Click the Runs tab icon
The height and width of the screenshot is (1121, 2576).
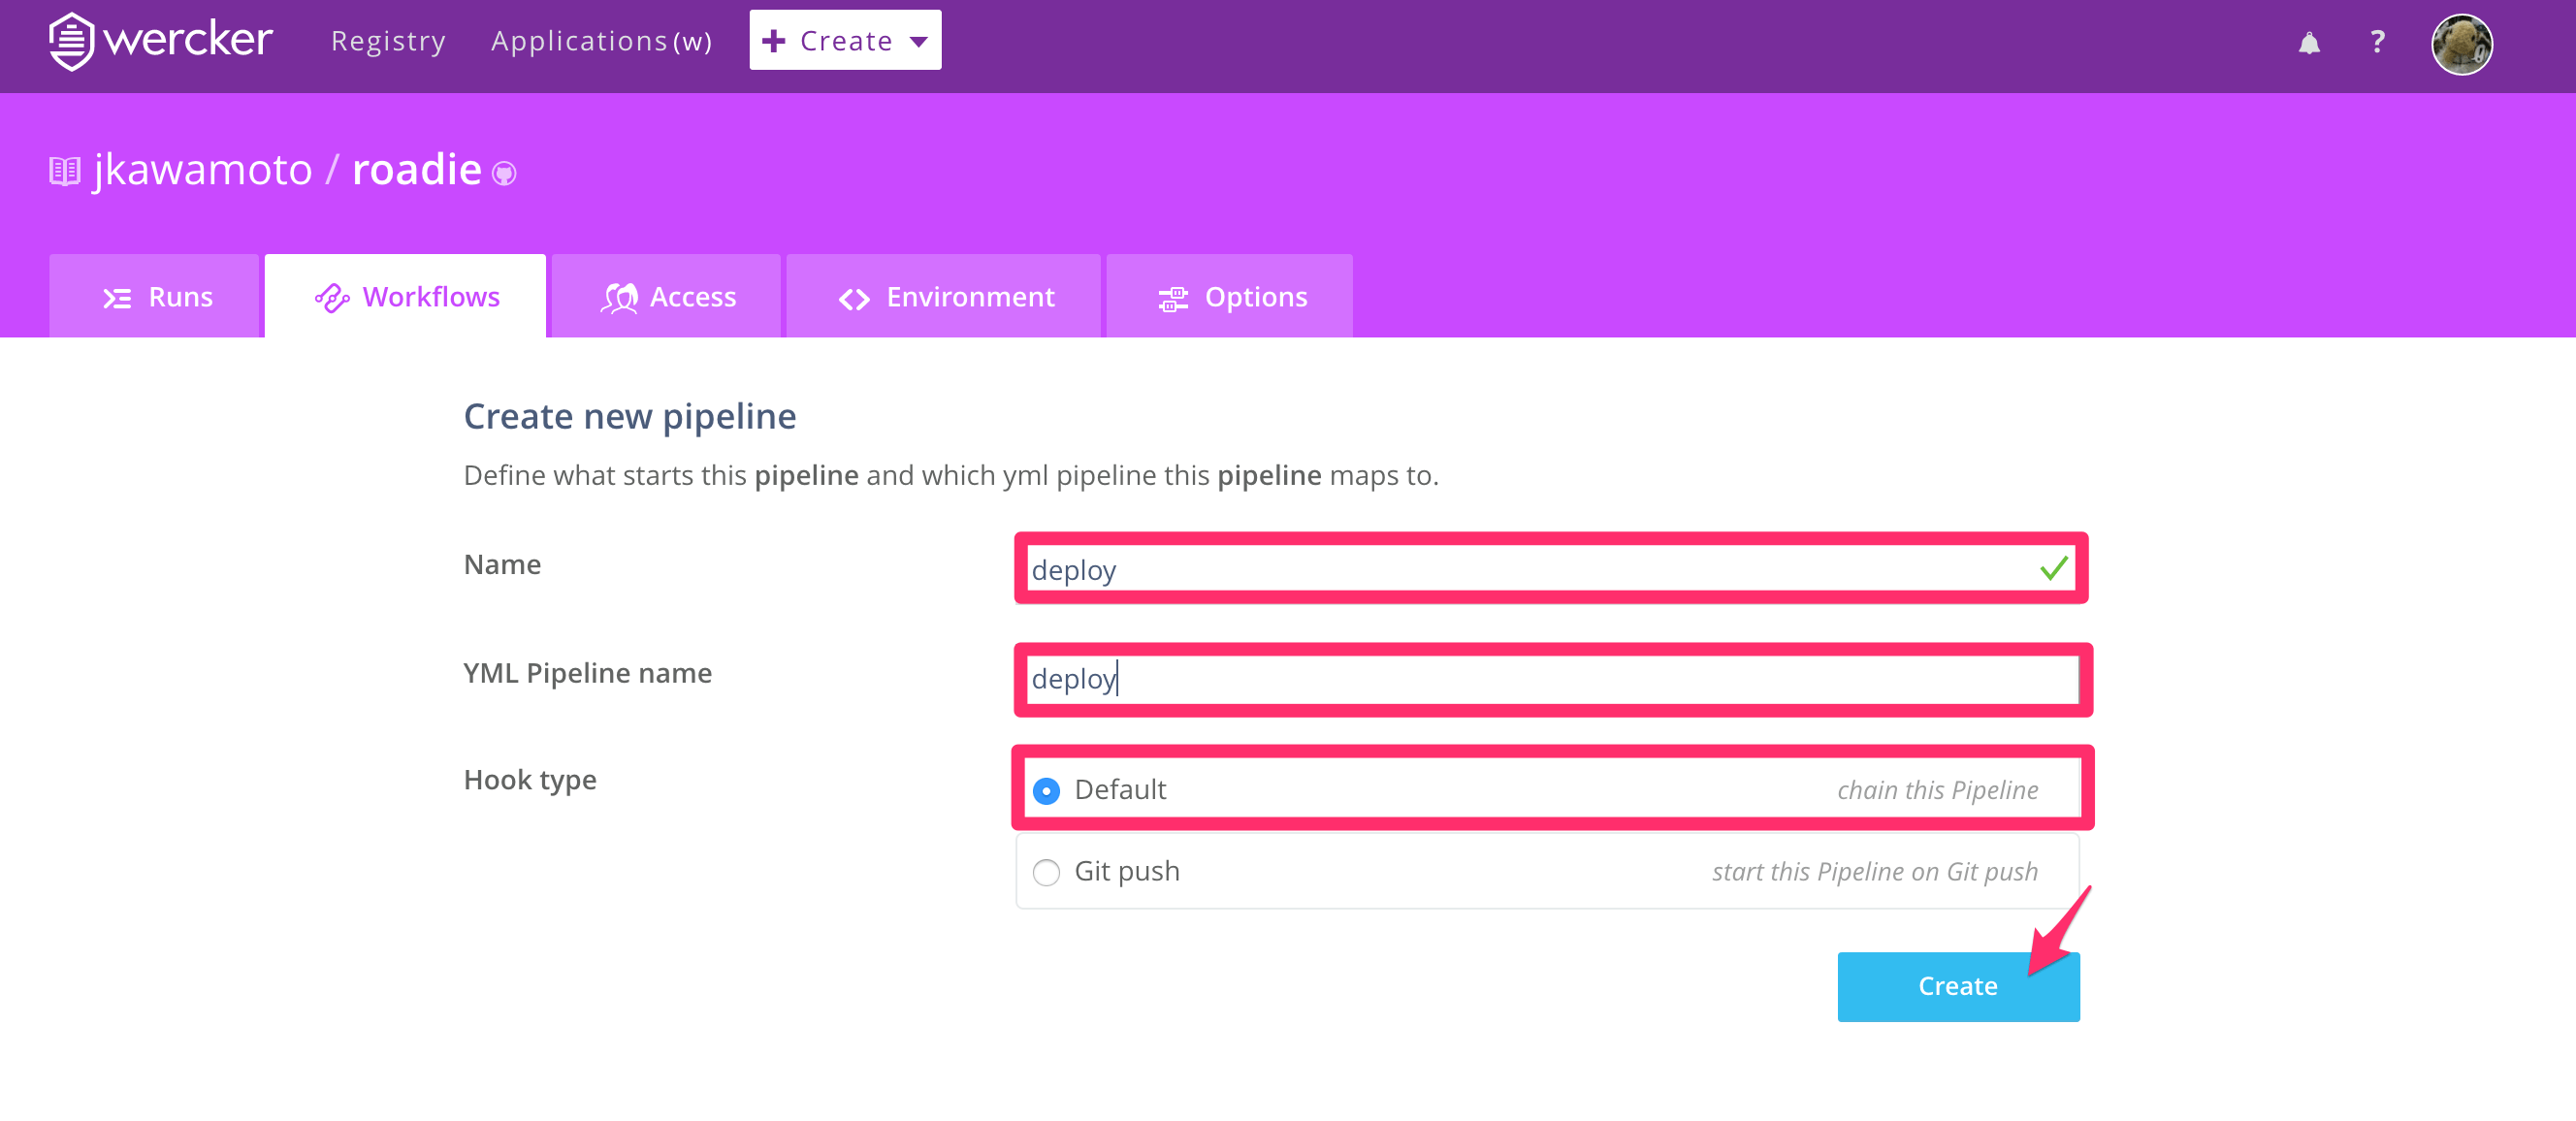coord(117,298)
